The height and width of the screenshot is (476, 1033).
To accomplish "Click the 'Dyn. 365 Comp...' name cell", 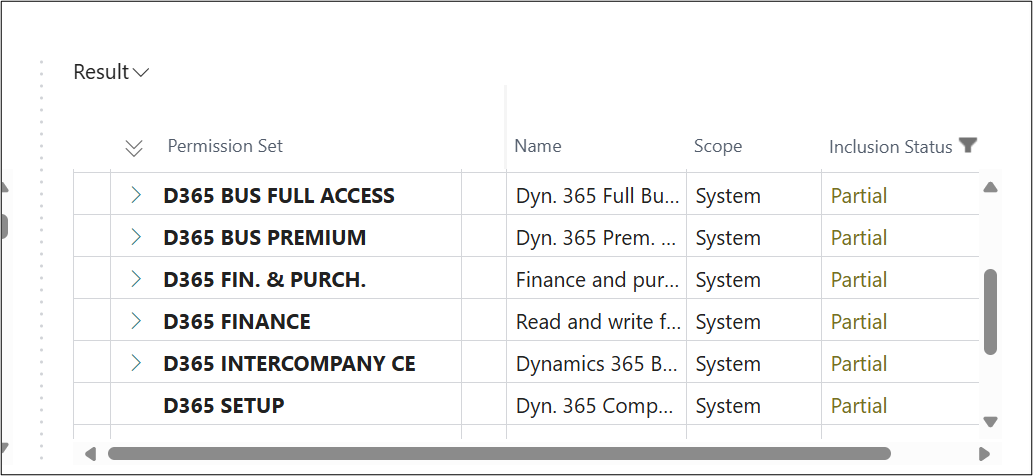I will (596, 406).
